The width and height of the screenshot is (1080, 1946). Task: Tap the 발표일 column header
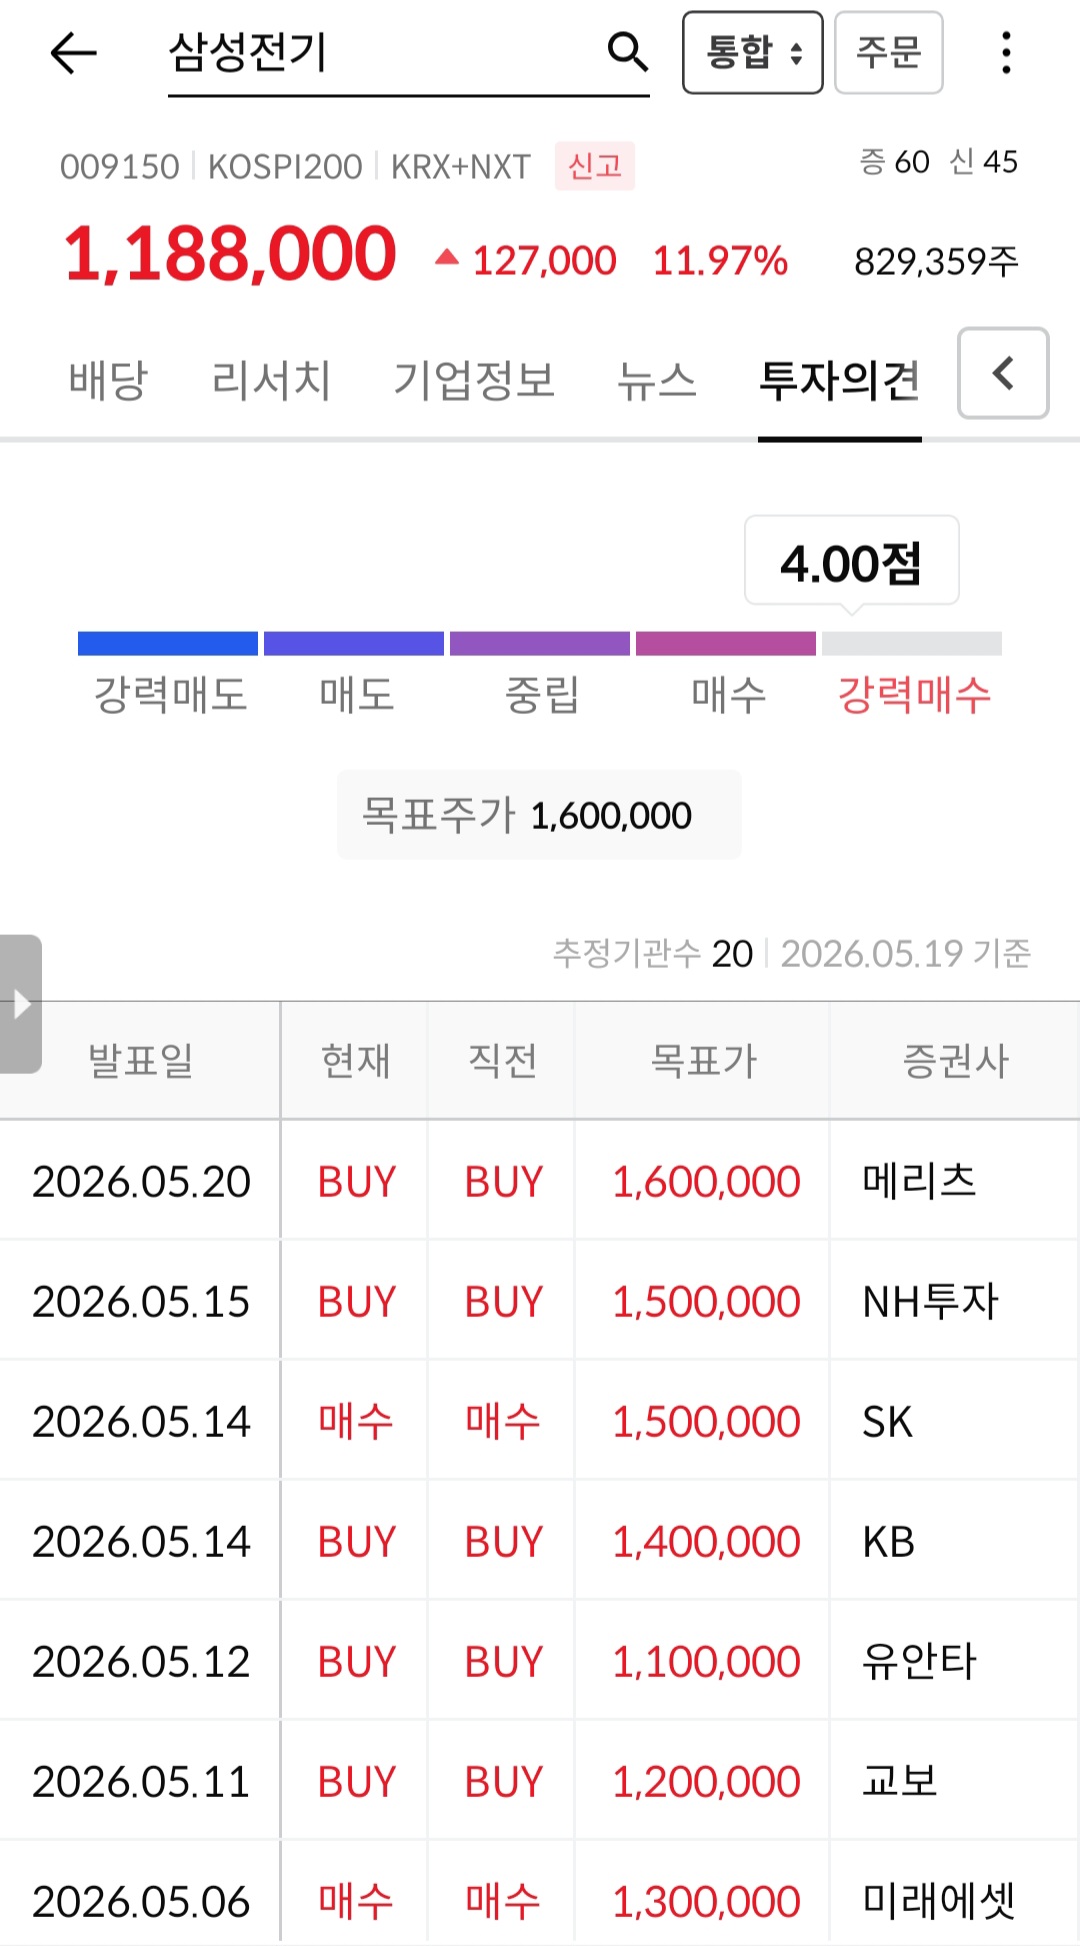pos(140,1060)
